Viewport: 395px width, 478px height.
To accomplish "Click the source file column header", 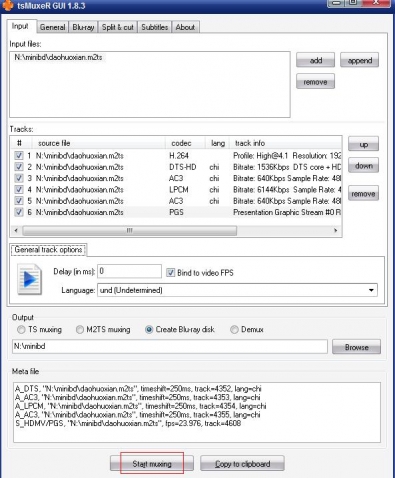I will pos(99,143).
